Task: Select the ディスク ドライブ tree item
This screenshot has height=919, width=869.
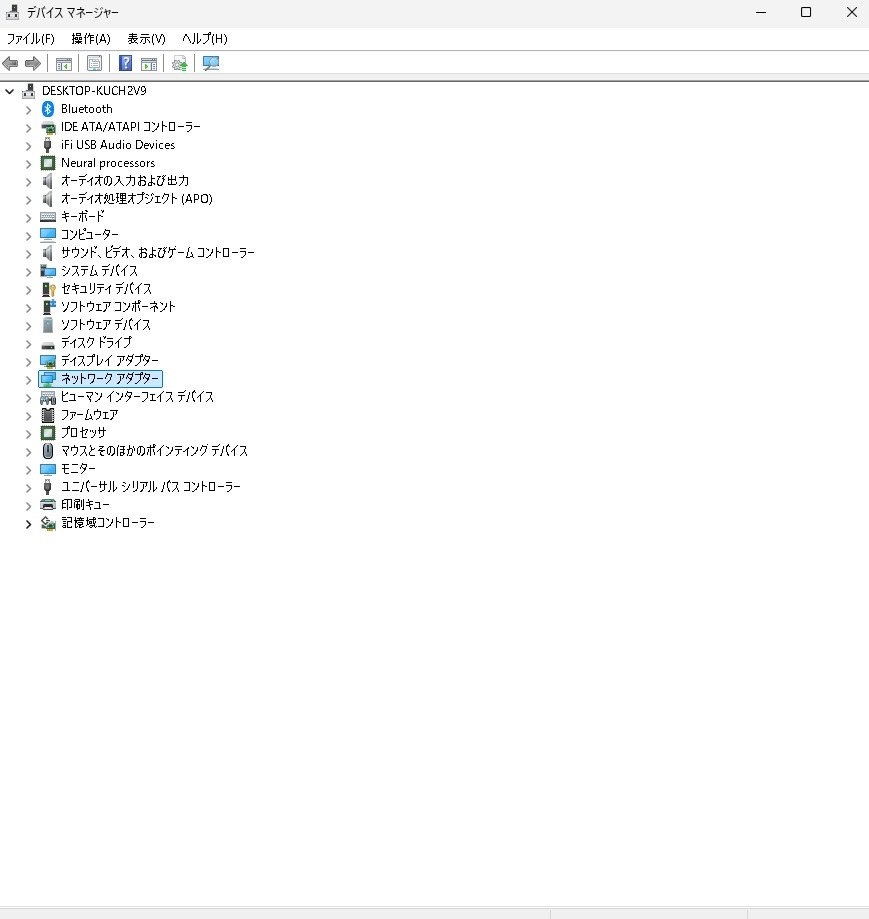Action: (x=96, y=343)
